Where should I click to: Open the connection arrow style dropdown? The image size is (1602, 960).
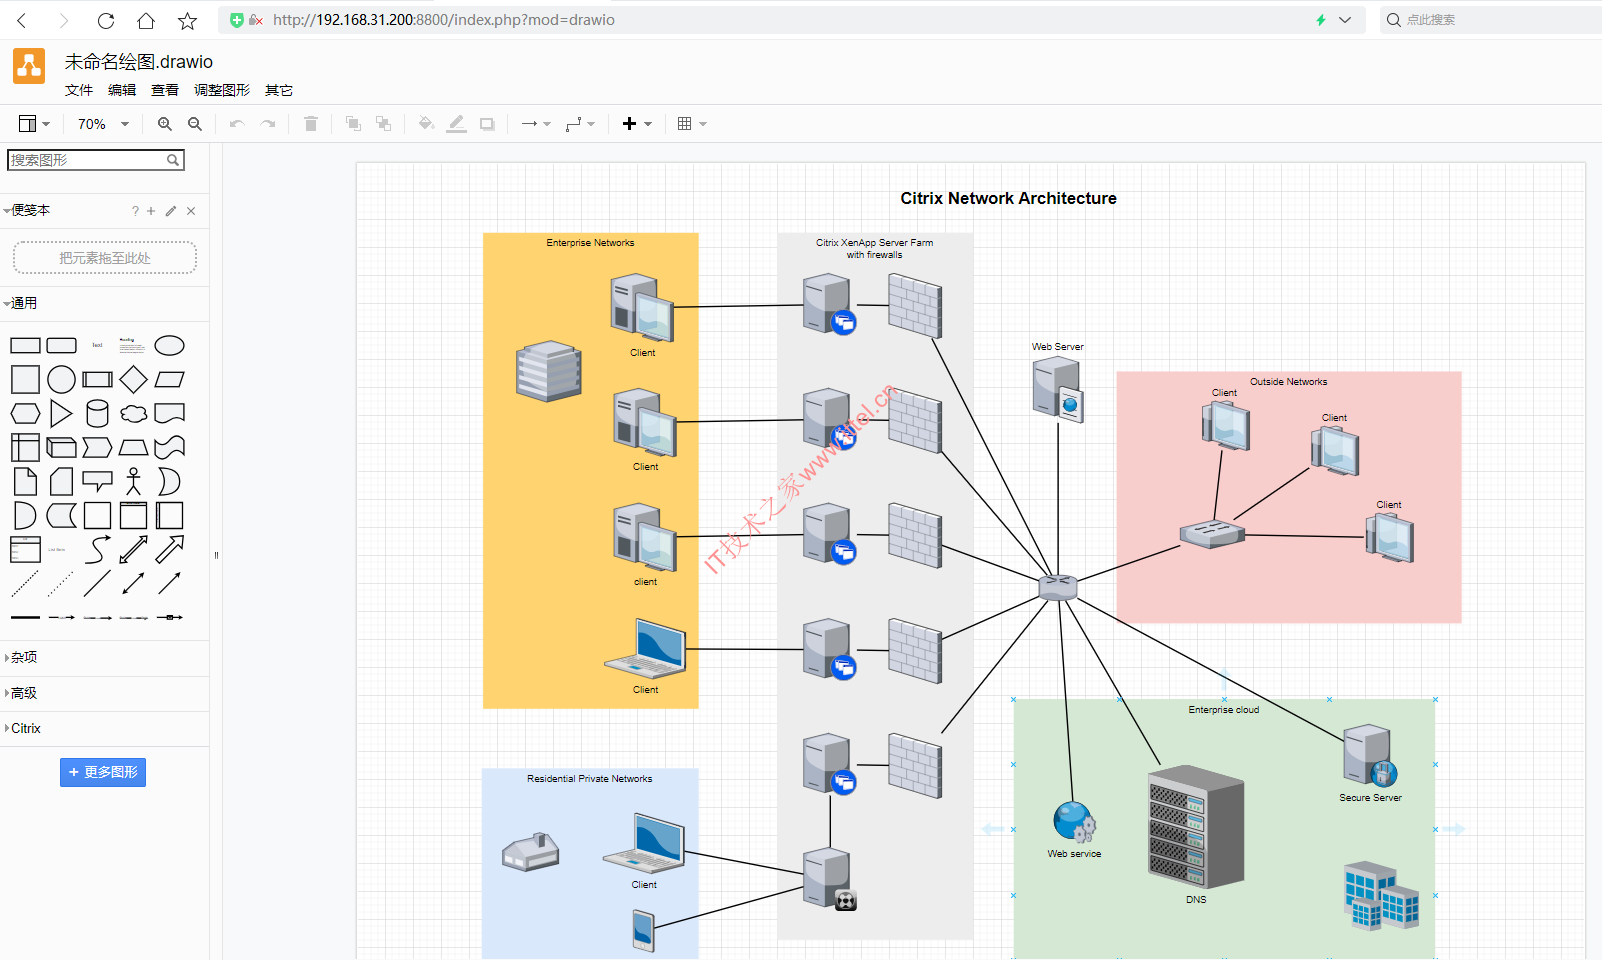click(x=536, y=124)
